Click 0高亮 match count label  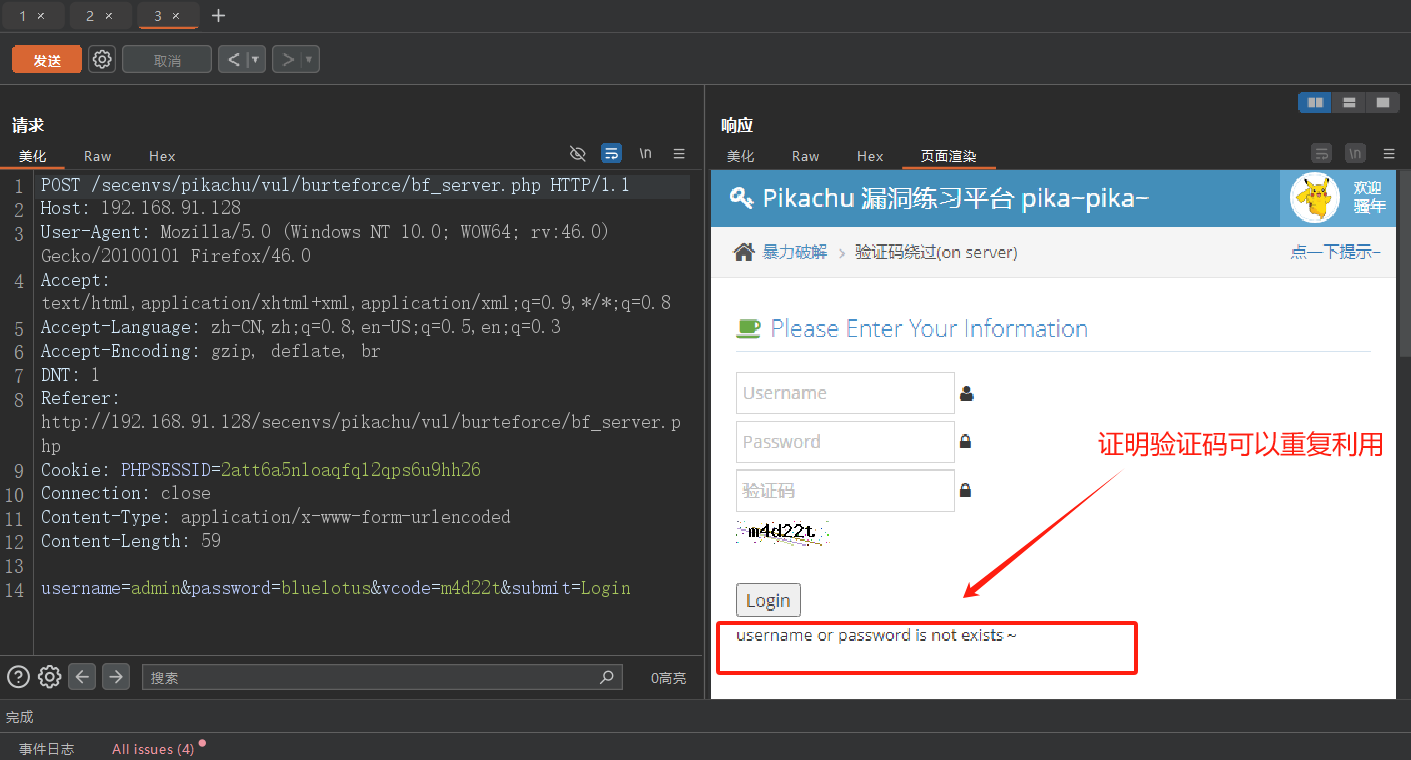click(x=668, y=678)
